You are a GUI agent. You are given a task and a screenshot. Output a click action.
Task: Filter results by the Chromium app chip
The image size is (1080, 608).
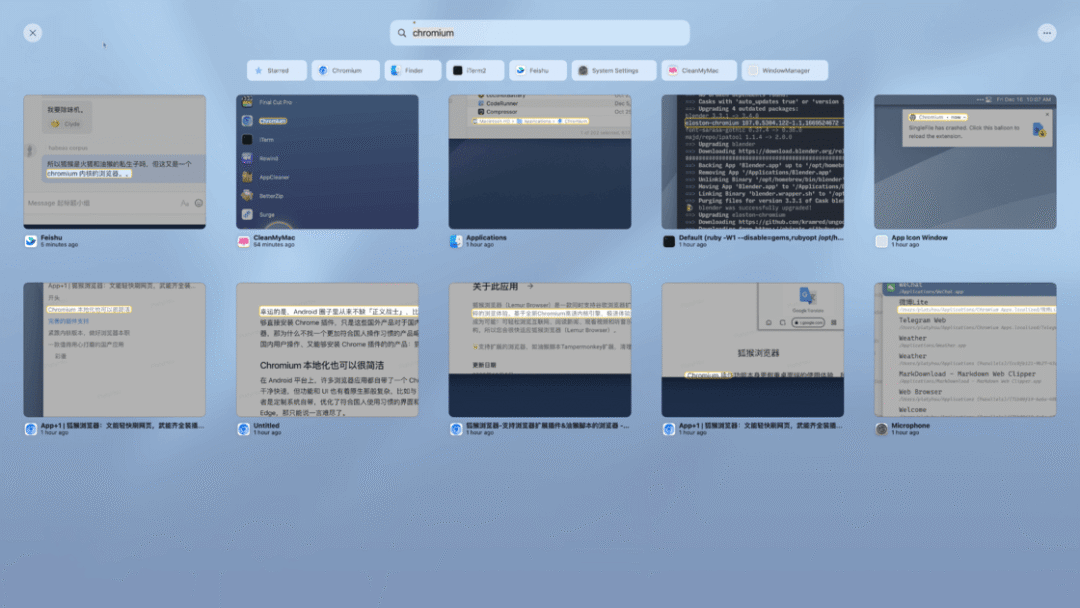pyautogui.click(x=345, y=70)
